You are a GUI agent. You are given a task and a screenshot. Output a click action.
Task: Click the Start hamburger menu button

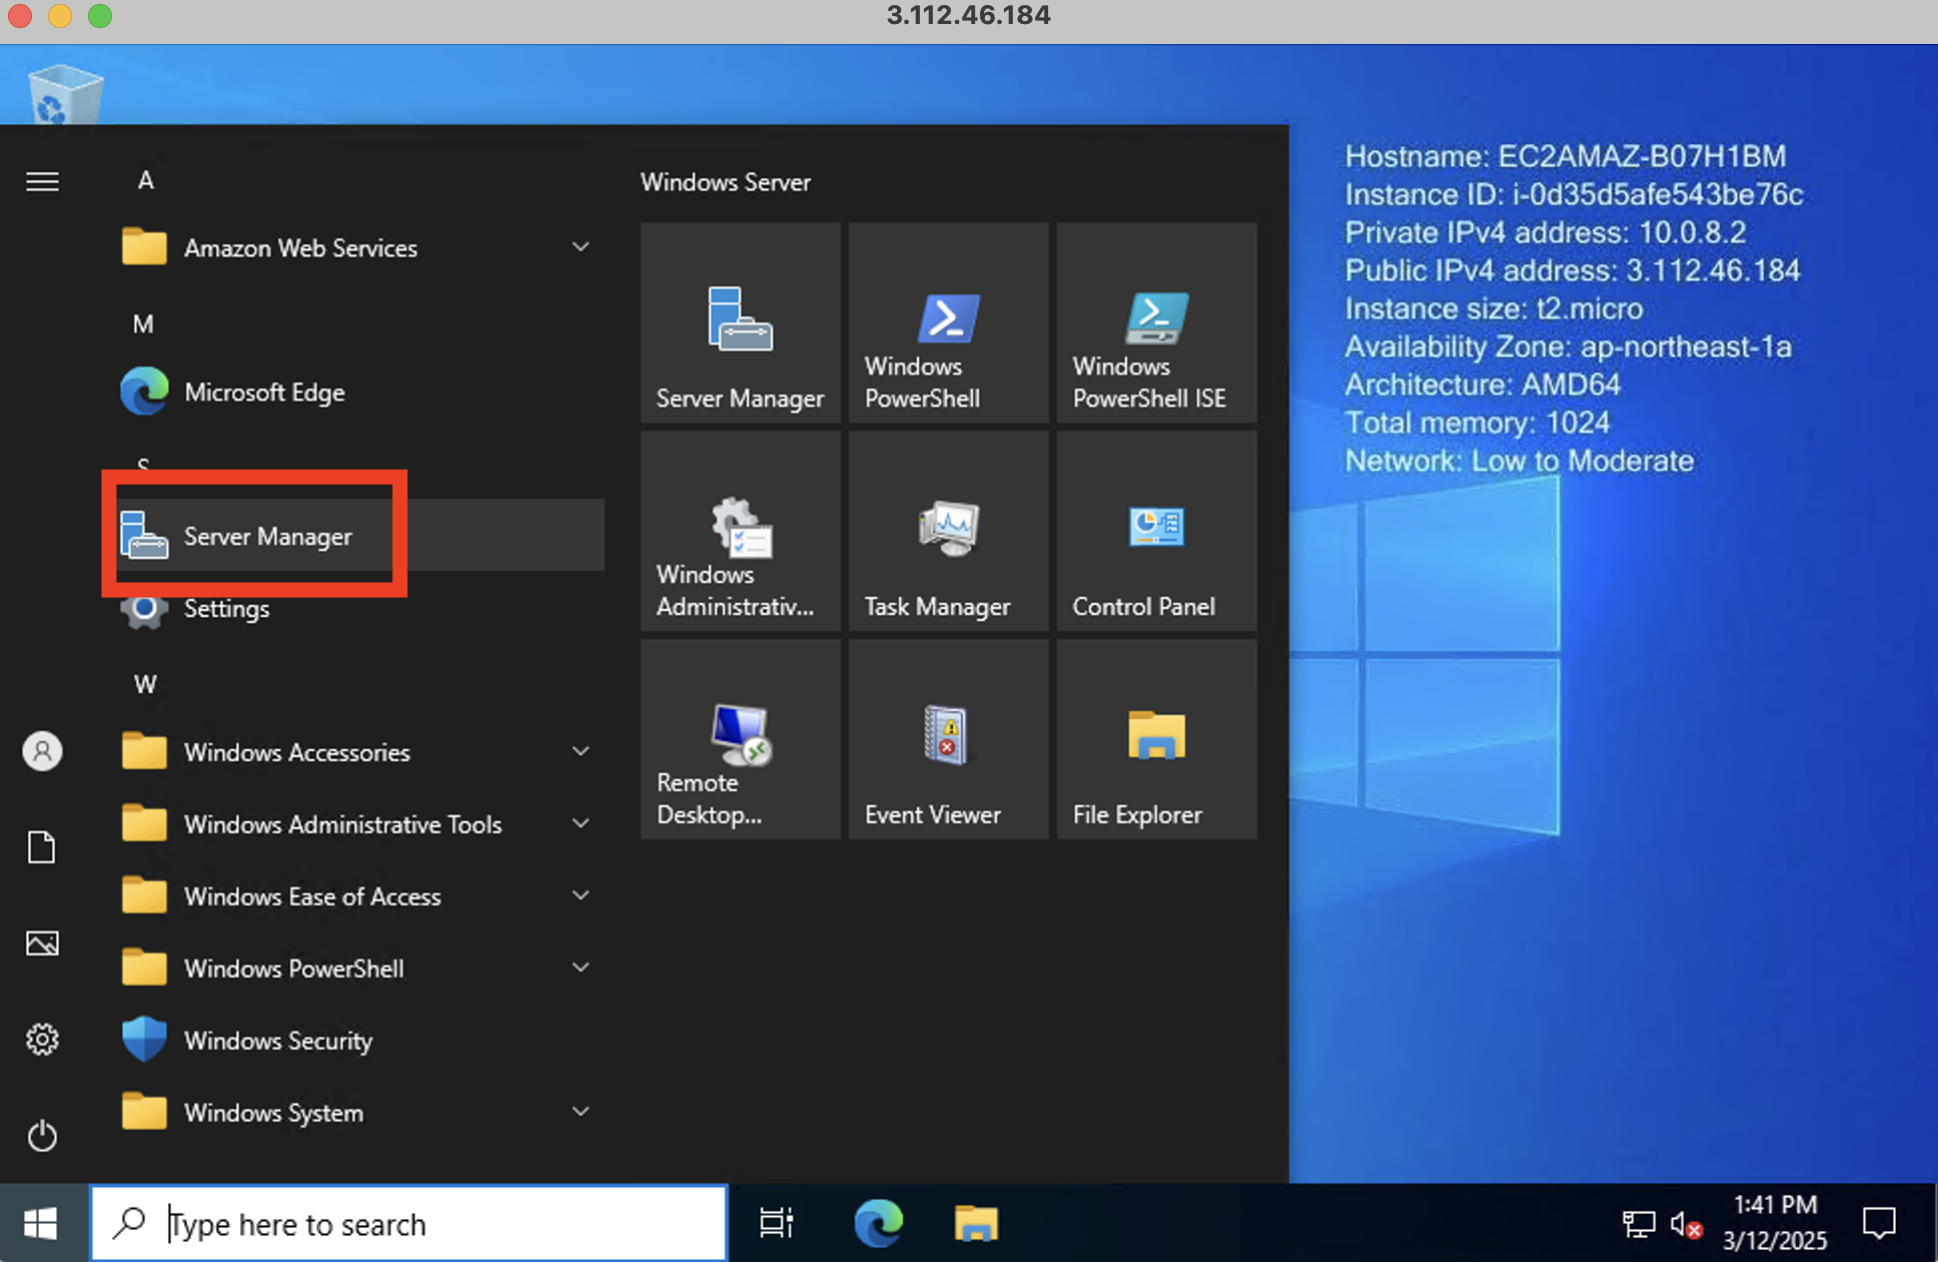(42, 181)
